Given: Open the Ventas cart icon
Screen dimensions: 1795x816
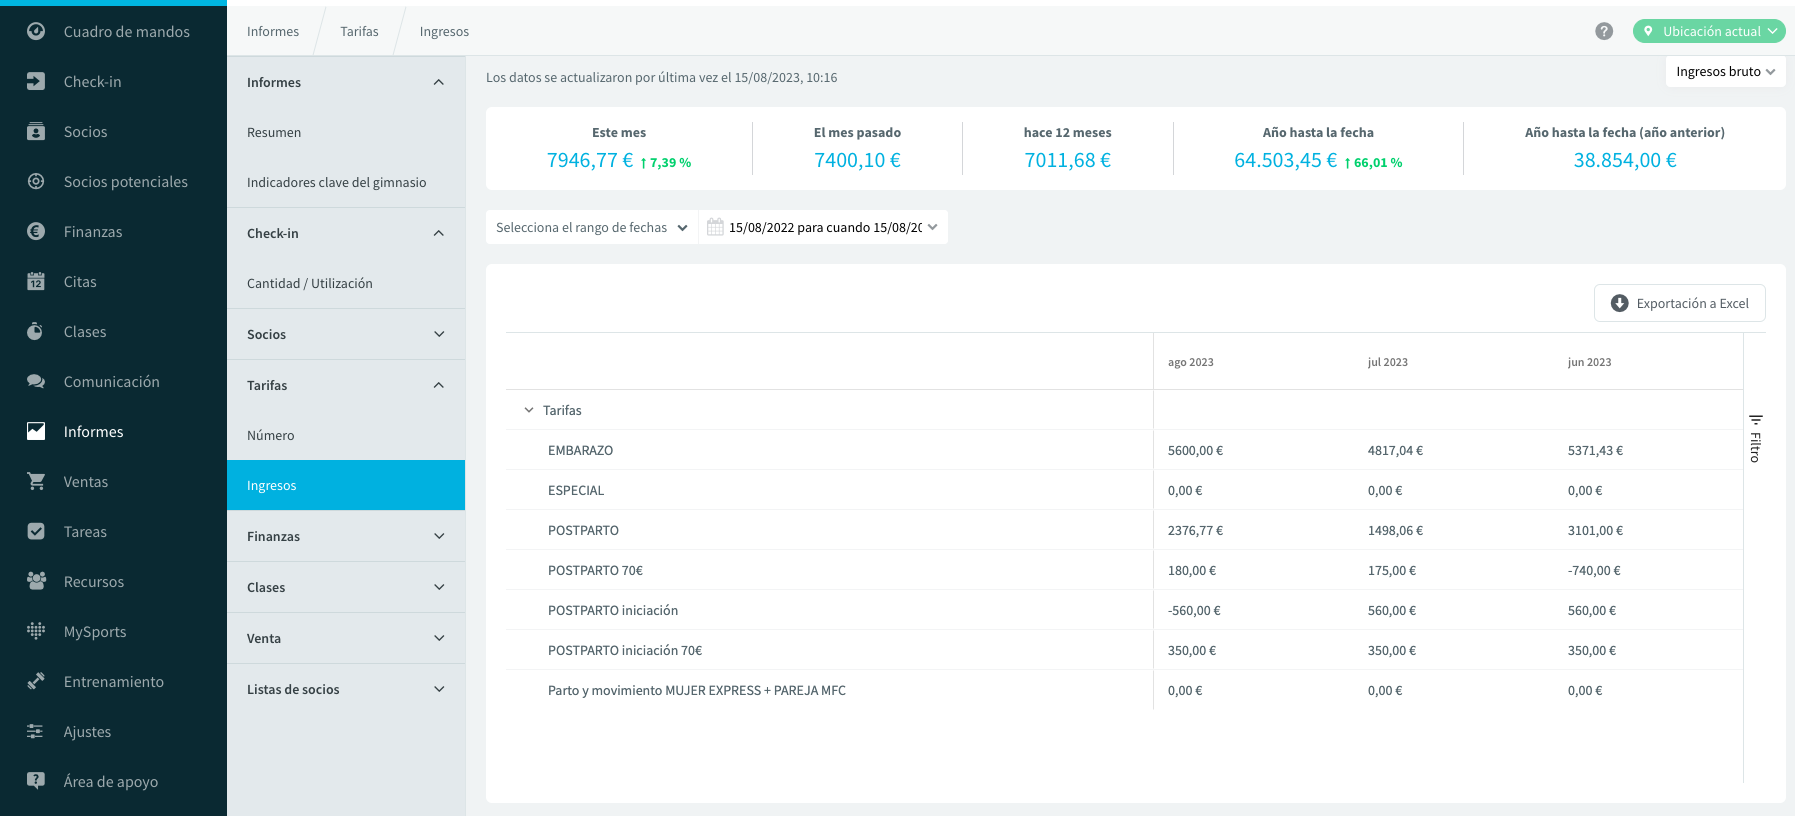Looking at the screenshot, I should coord(36,481).
